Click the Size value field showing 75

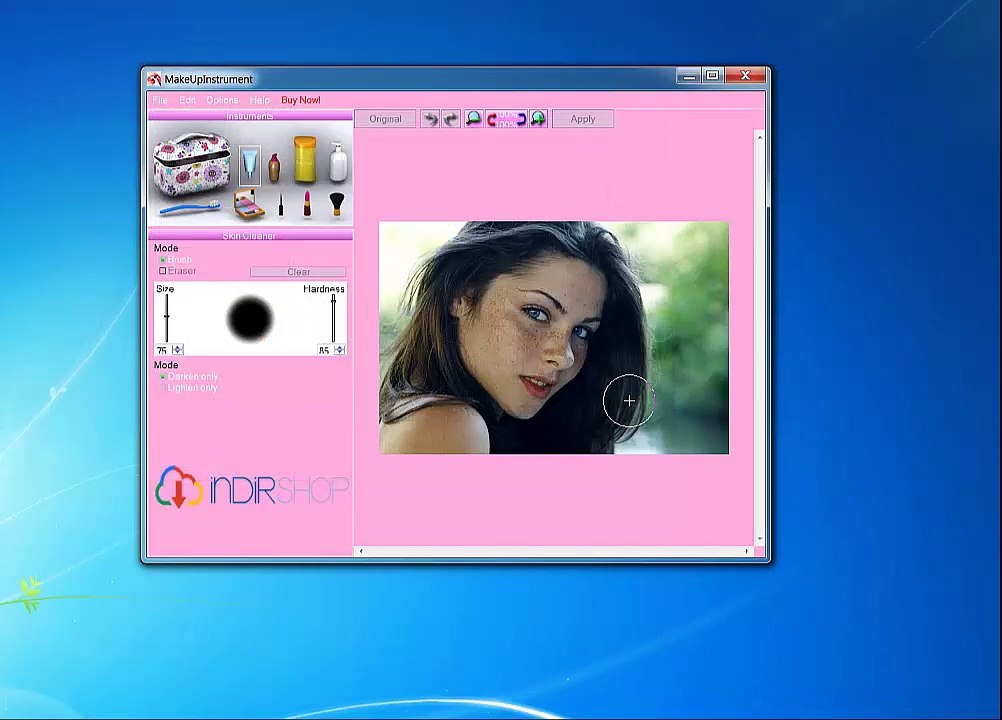point(163,350)
